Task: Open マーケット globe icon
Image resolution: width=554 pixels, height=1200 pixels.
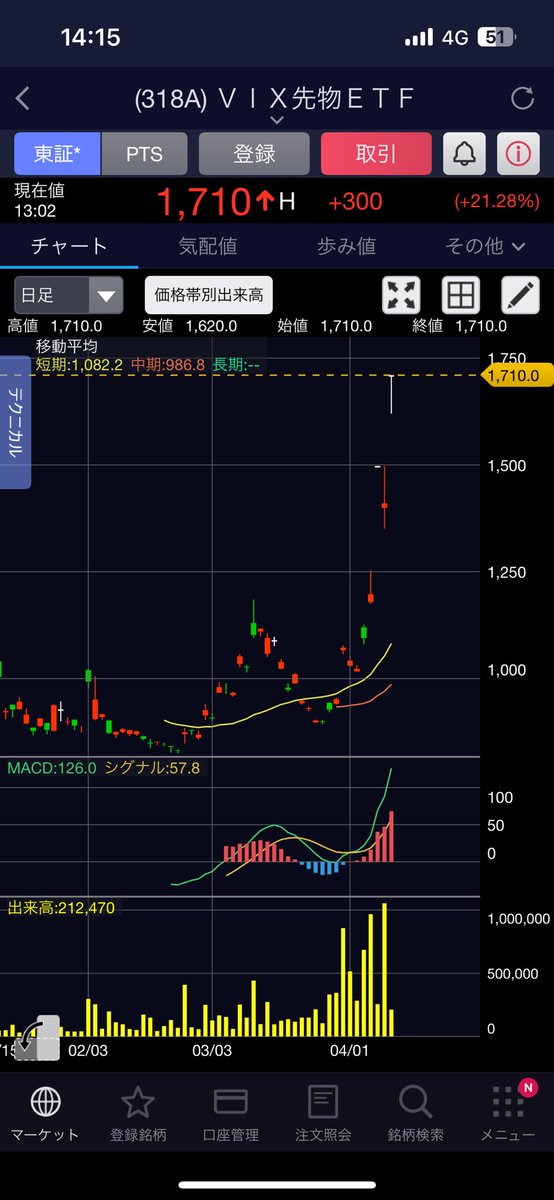Action: [44, 1102]
